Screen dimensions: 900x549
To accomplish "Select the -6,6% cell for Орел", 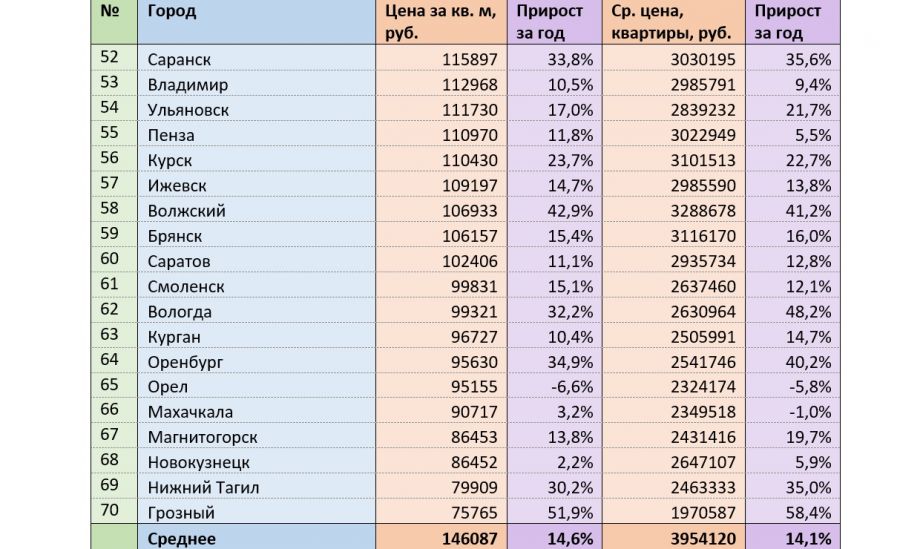I will 571,387.
